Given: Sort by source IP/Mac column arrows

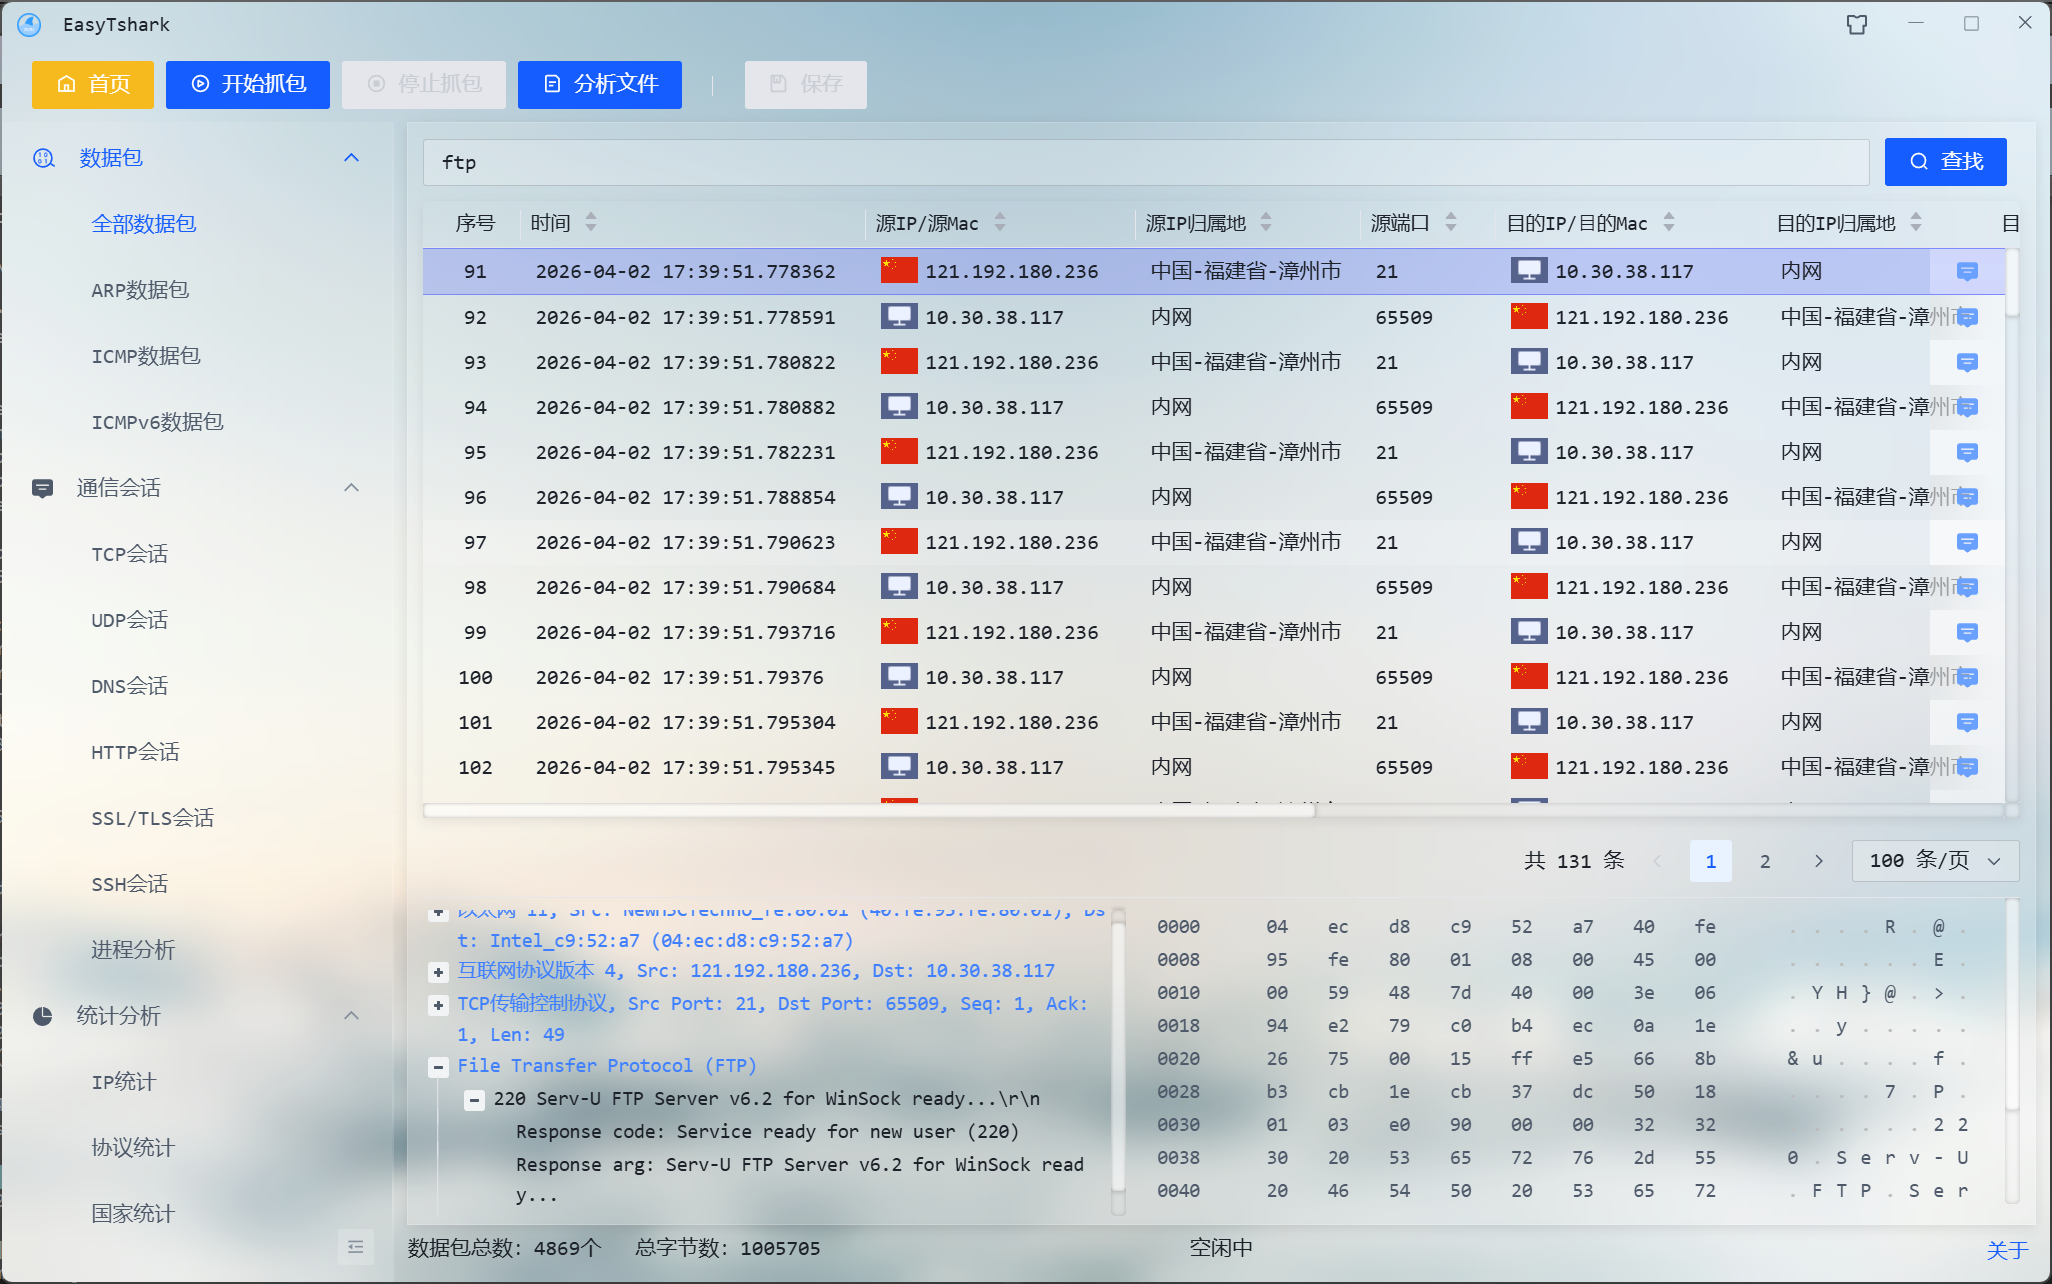Looking at the screenshot, I should tap(1000, 222).
